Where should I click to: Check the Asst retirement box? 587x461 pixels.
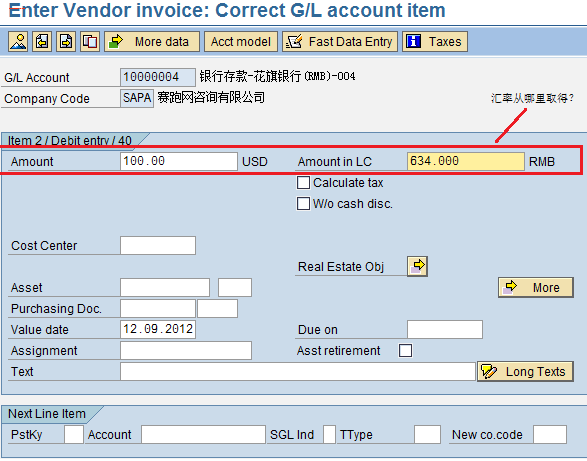(x=405, y=351)
